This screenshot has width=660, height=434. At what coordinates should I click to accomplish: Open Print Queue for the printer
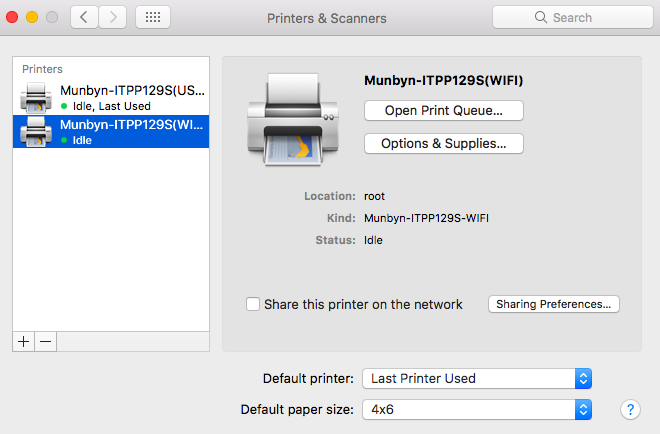tap(444, 110)
